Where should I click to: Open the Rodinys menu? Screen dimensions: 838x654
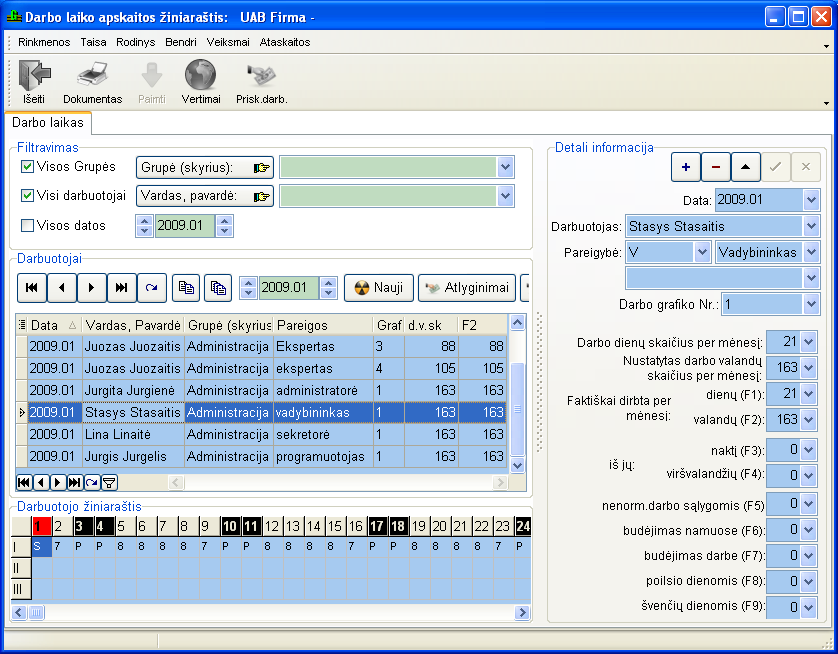pos(136,42)
